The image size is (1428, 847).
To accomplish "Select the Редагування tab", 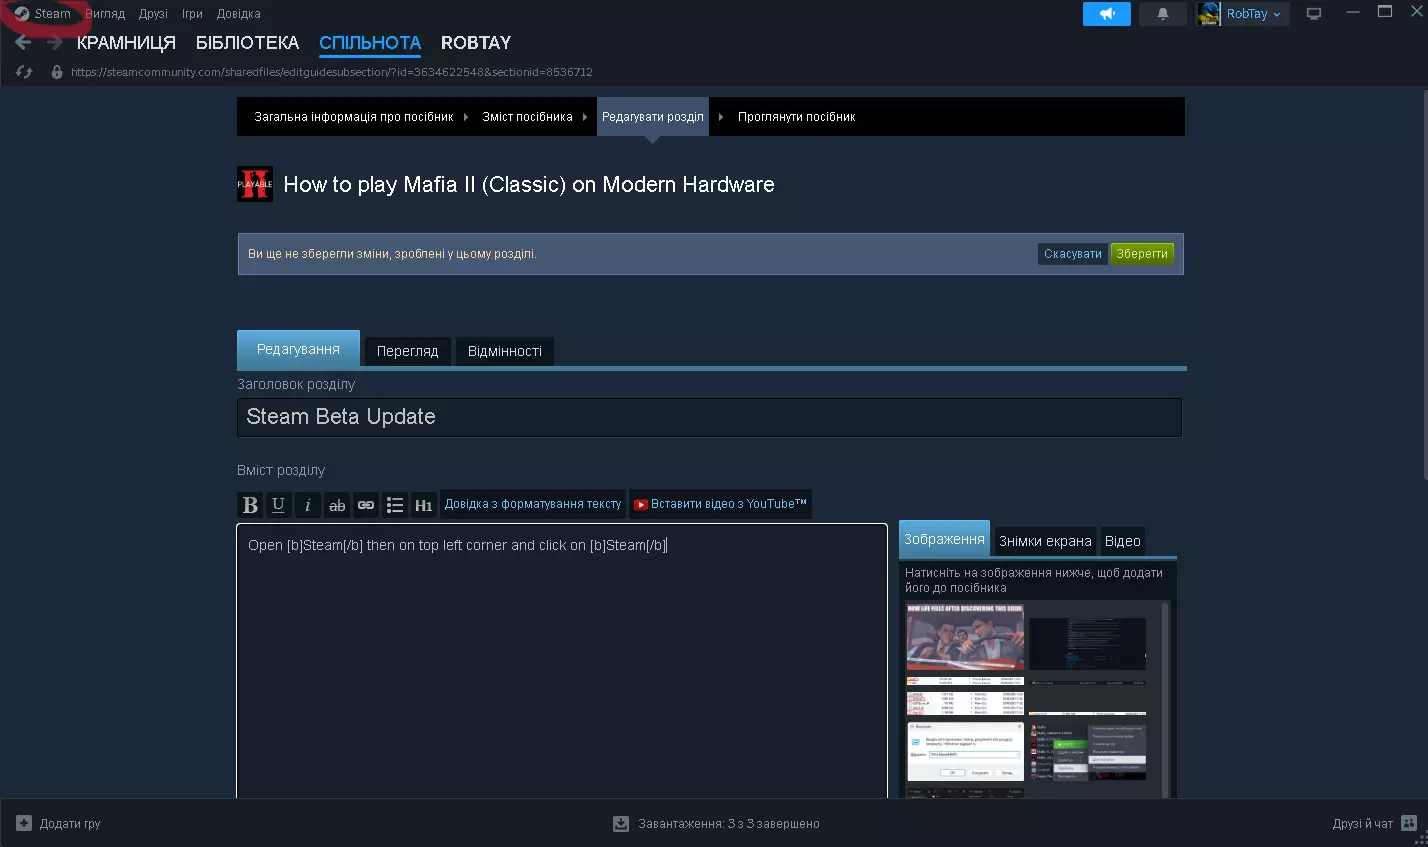I will [298, 349].
